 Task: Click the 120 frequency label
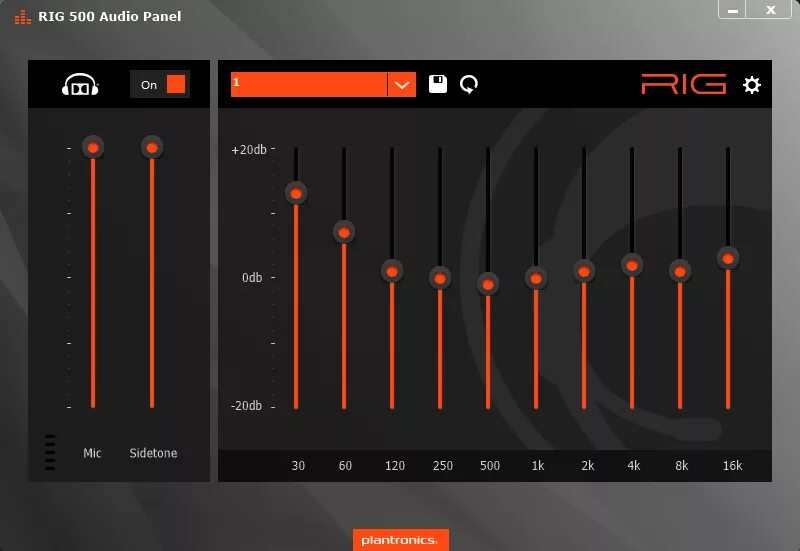(x=395, y=465)
